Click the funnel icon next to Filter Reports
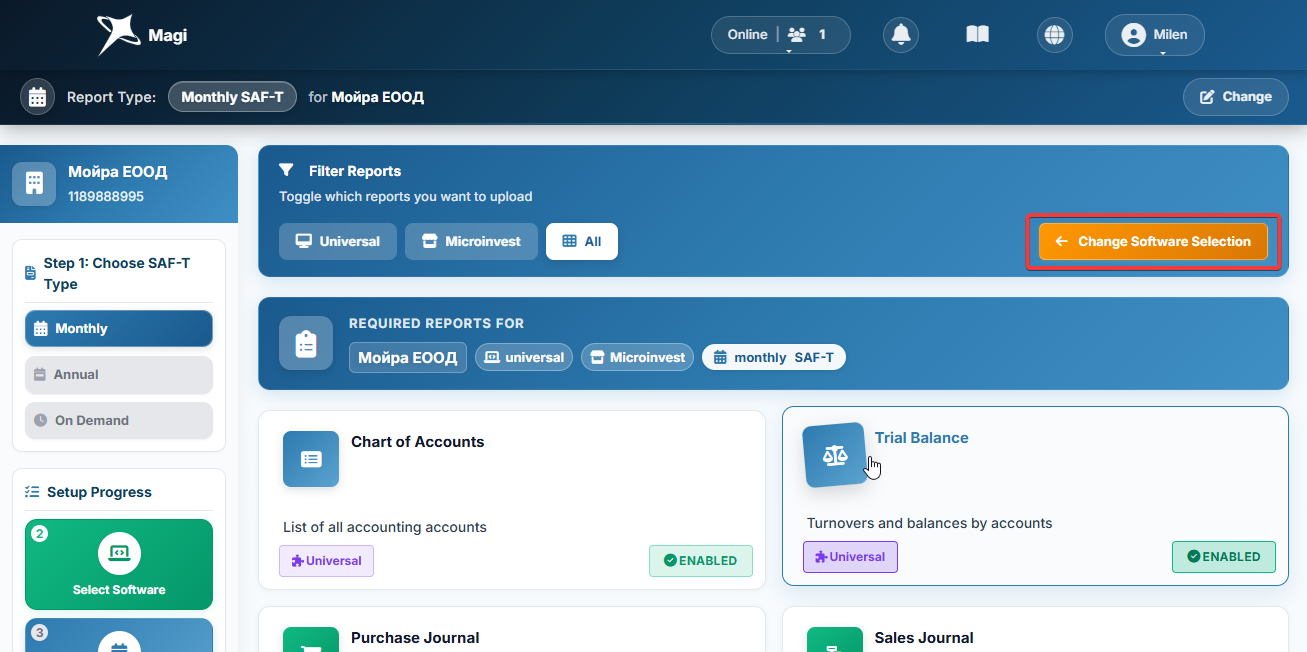 coord(286,171)
